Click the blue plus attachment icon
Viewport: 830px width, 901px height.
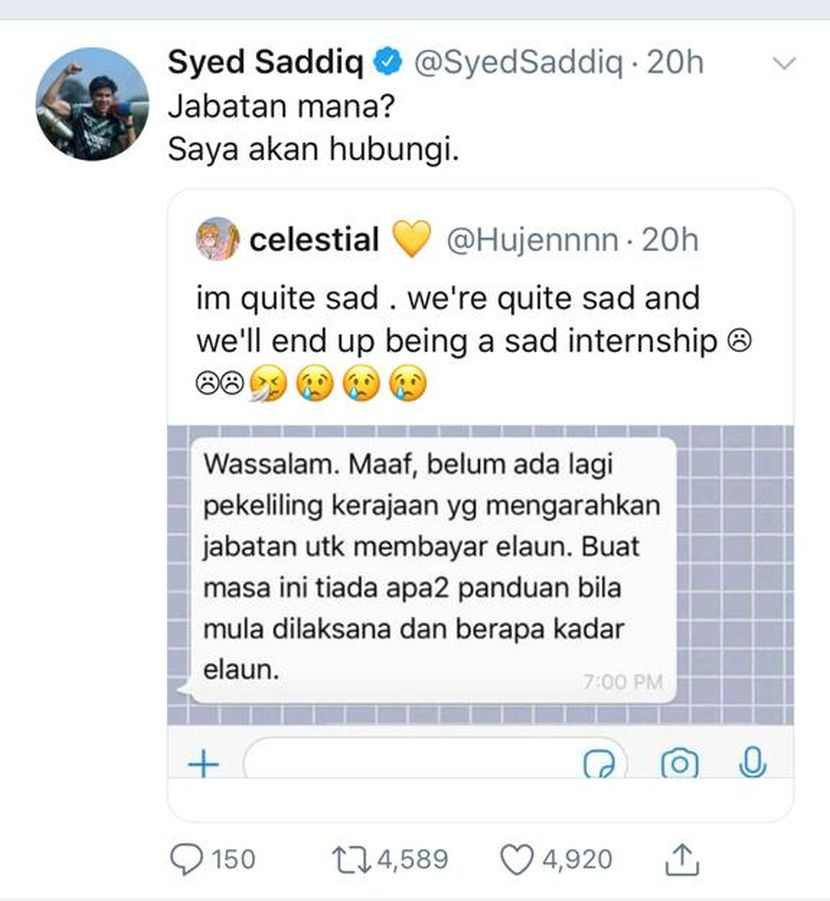tap(204, 764)
